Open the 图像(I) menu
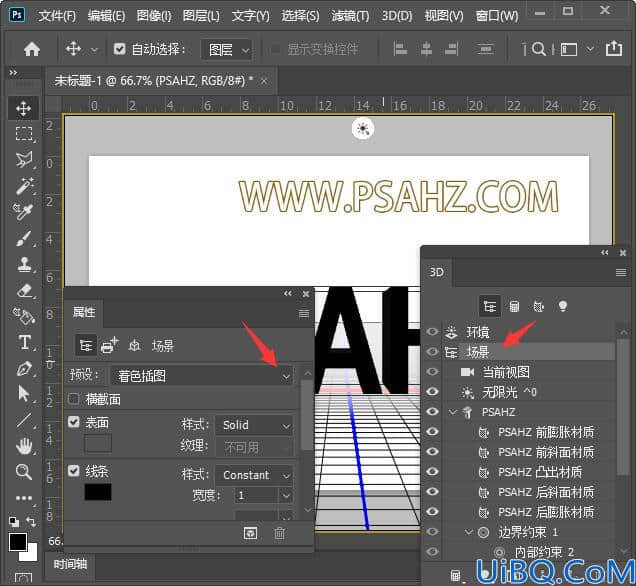636x586 pixels. [154, 16]
